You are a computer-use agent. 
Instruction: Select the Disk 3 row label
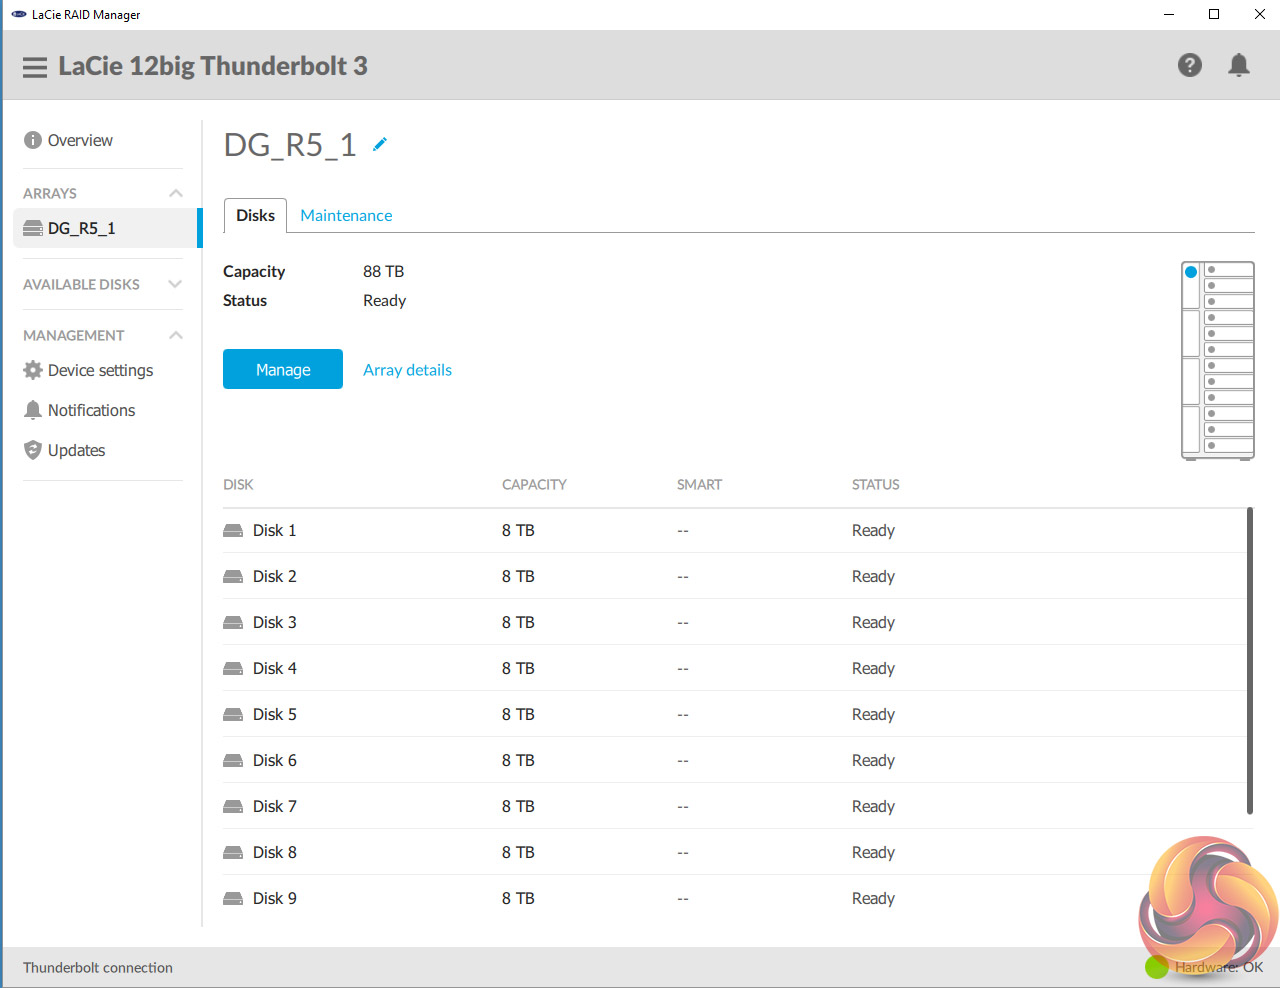tap(274, 622)
